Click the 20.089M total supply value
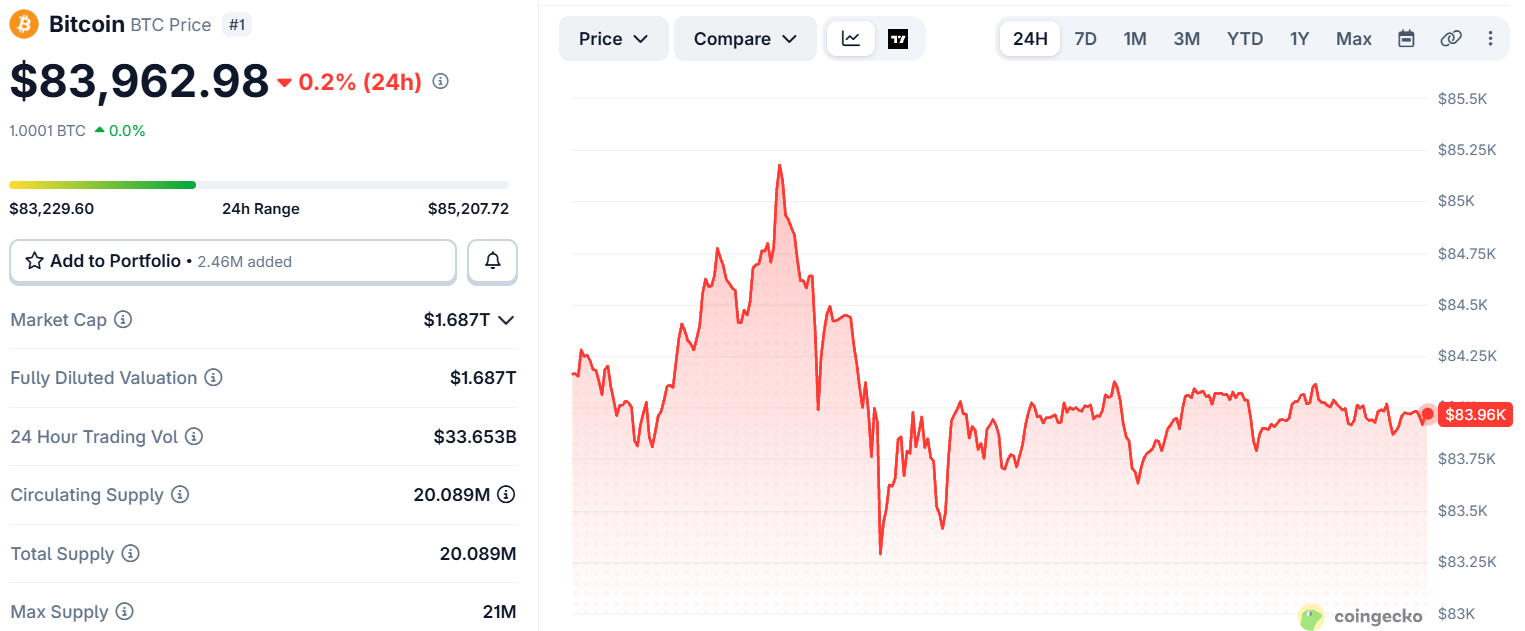Screen dimensions: 1525x631 coord(478,554)
